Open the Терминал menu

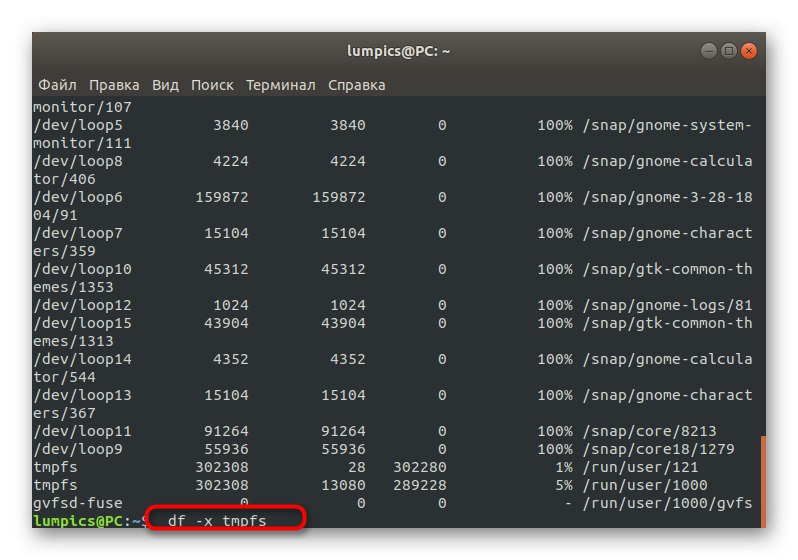[281, 85]
